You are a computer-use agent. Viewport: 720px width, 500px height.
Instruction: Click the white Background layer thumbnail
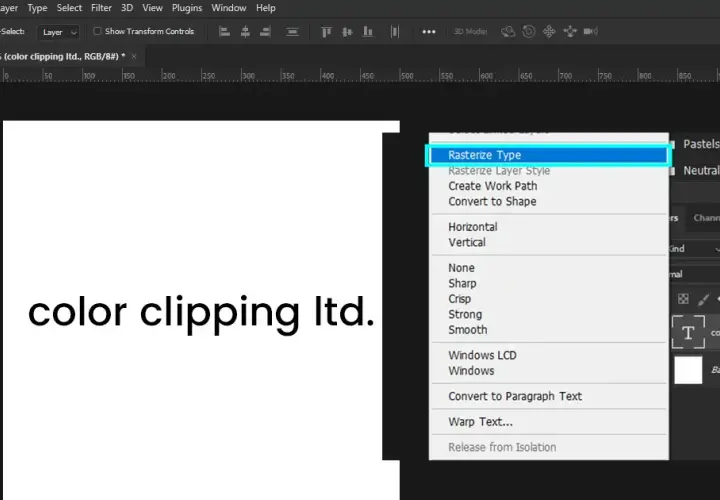(x=688, y=370)
